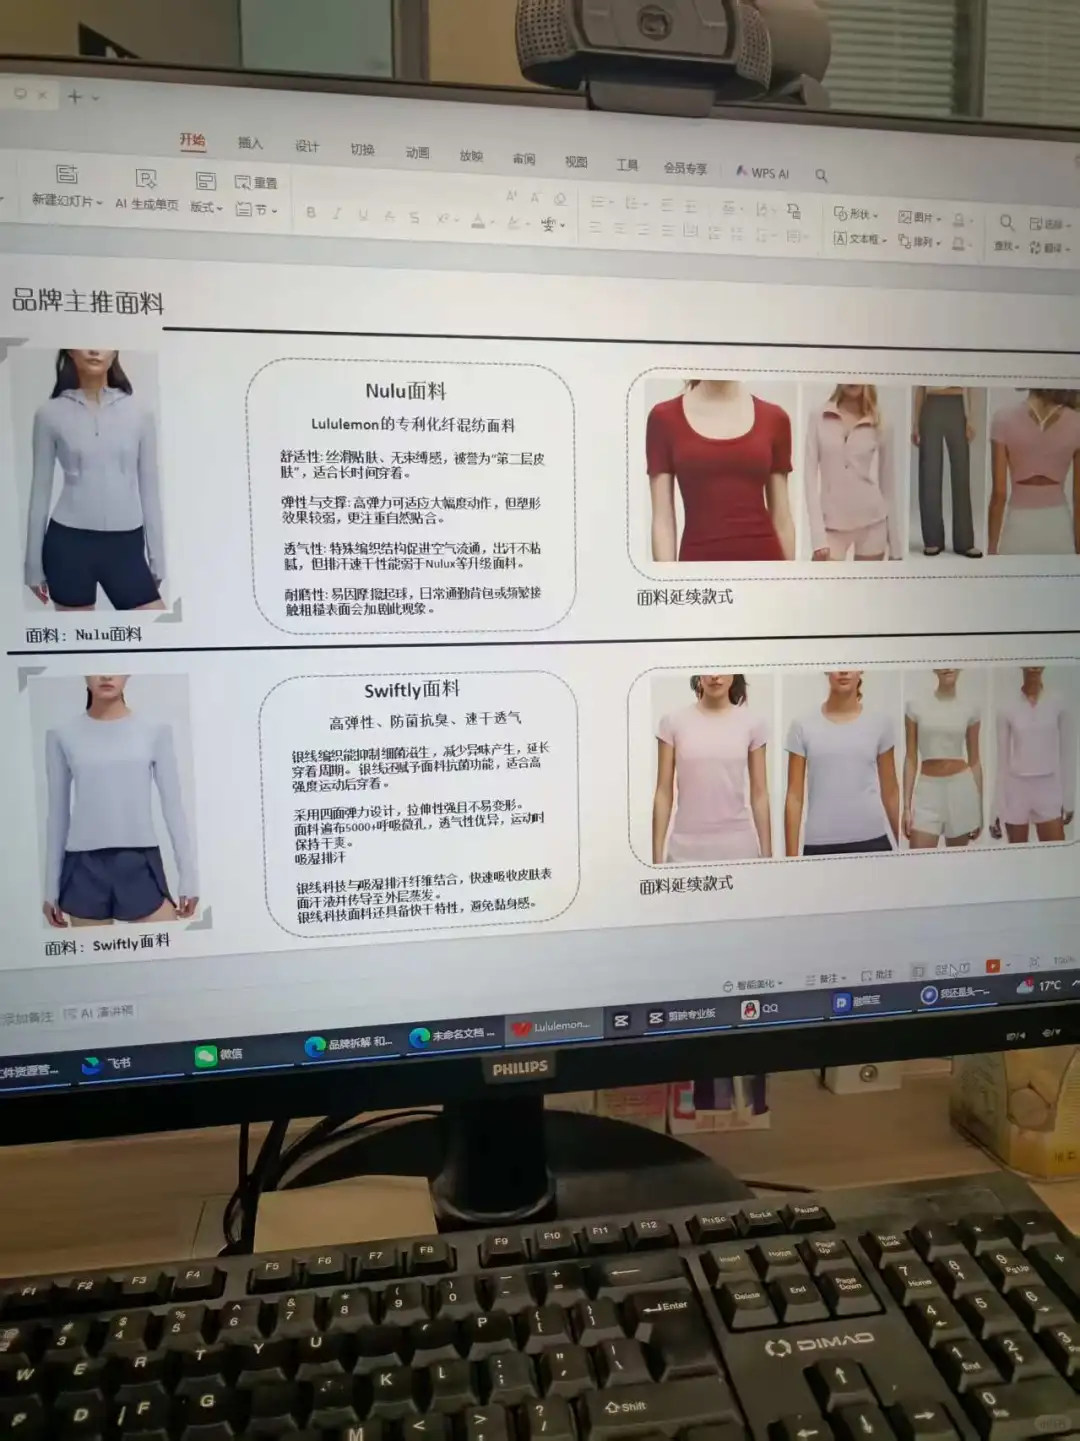This screenshot has height=1441, width=1080.
Task: Select the 放映 tab
Action: tap(471, 156)
